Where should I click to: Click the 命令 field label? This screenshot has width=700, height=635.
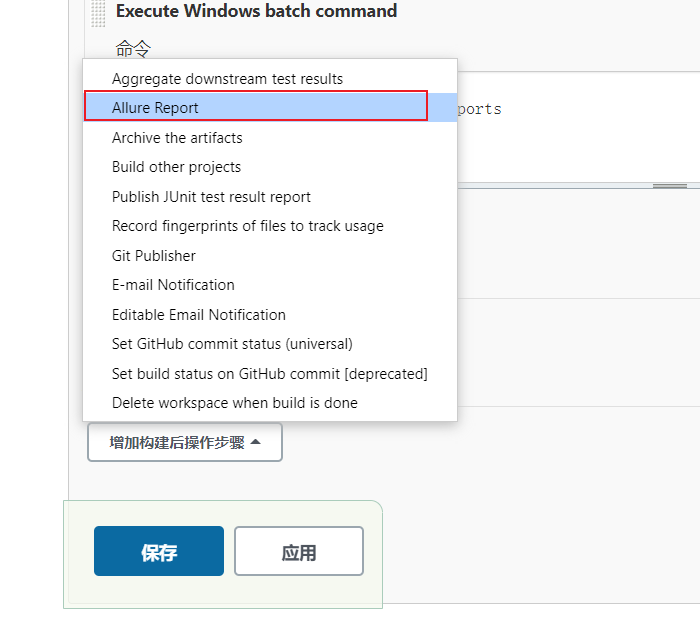pos(133,49)
